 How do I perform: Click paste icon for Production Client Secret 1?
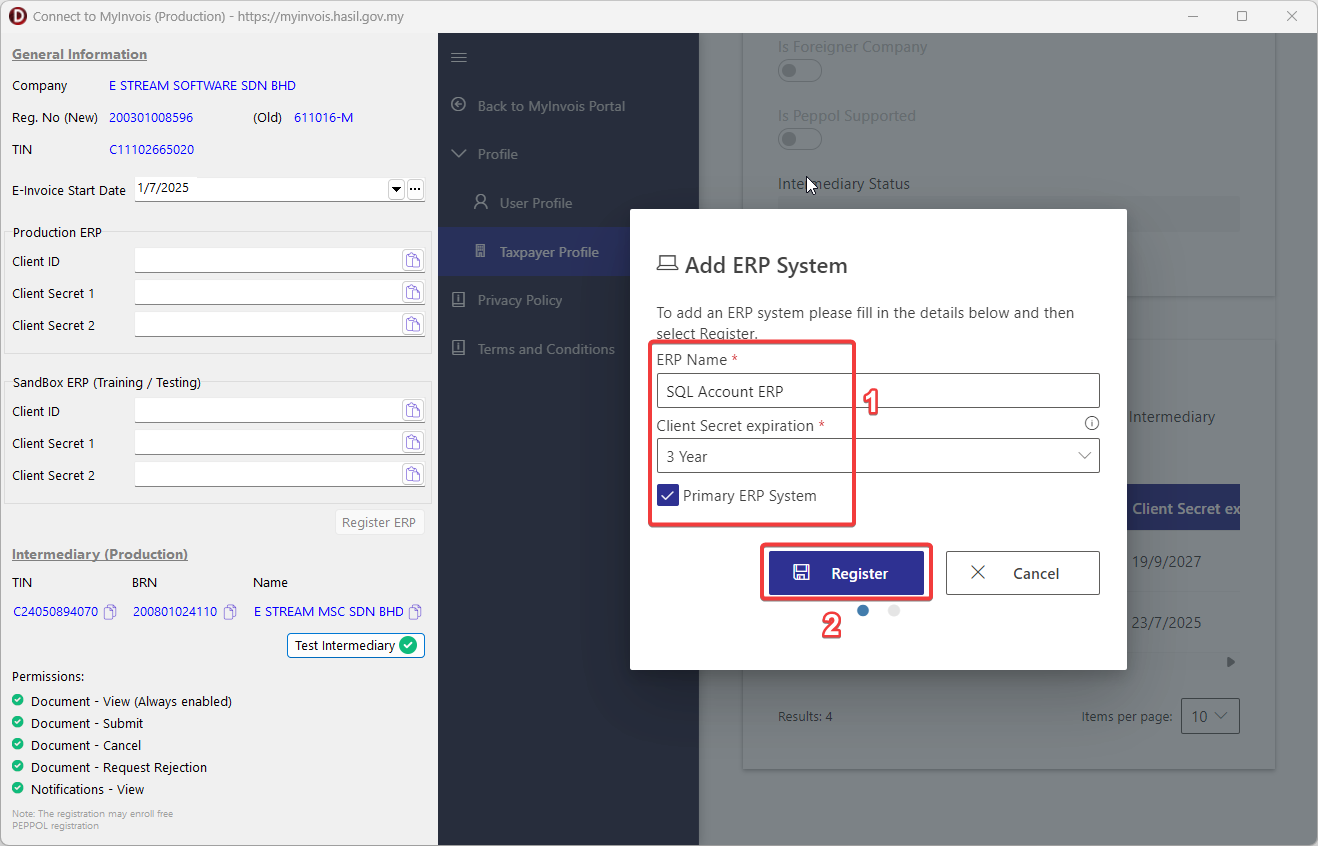pos(412,293)
